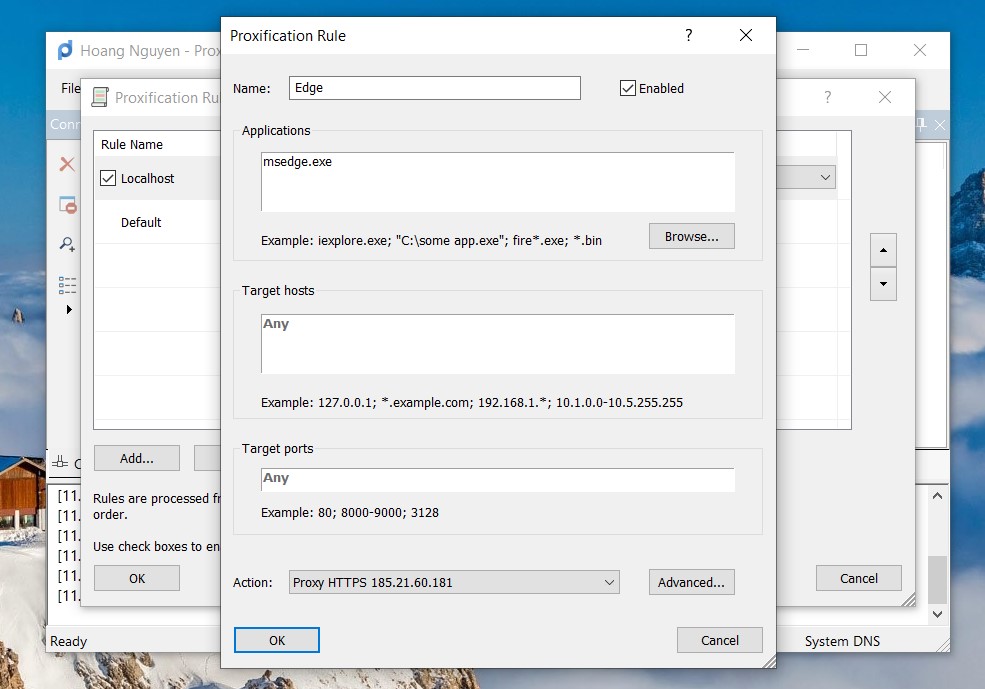Image resolution: width=985 pixels, height=689 pixels.
Task: Select the Default rule in rules list
Action: (x=141, y=223)
